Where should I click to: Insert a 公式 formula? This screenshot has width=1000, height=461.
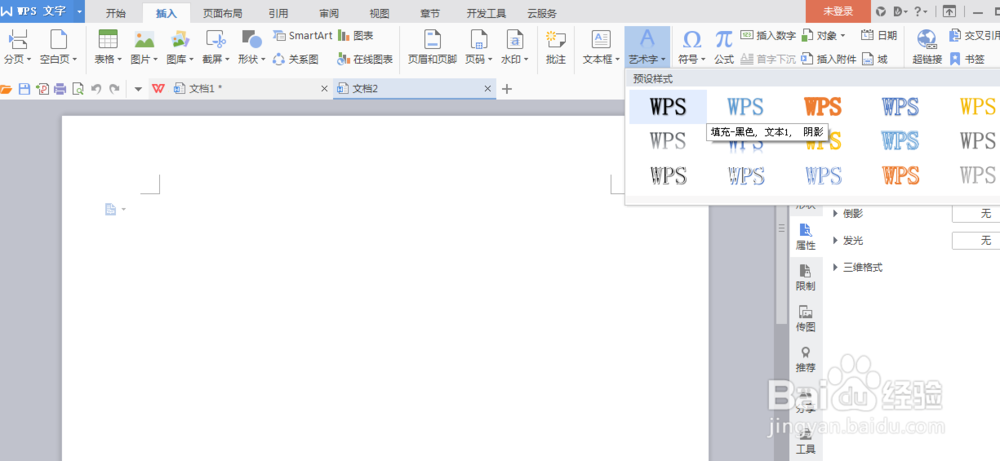[723, 47]
